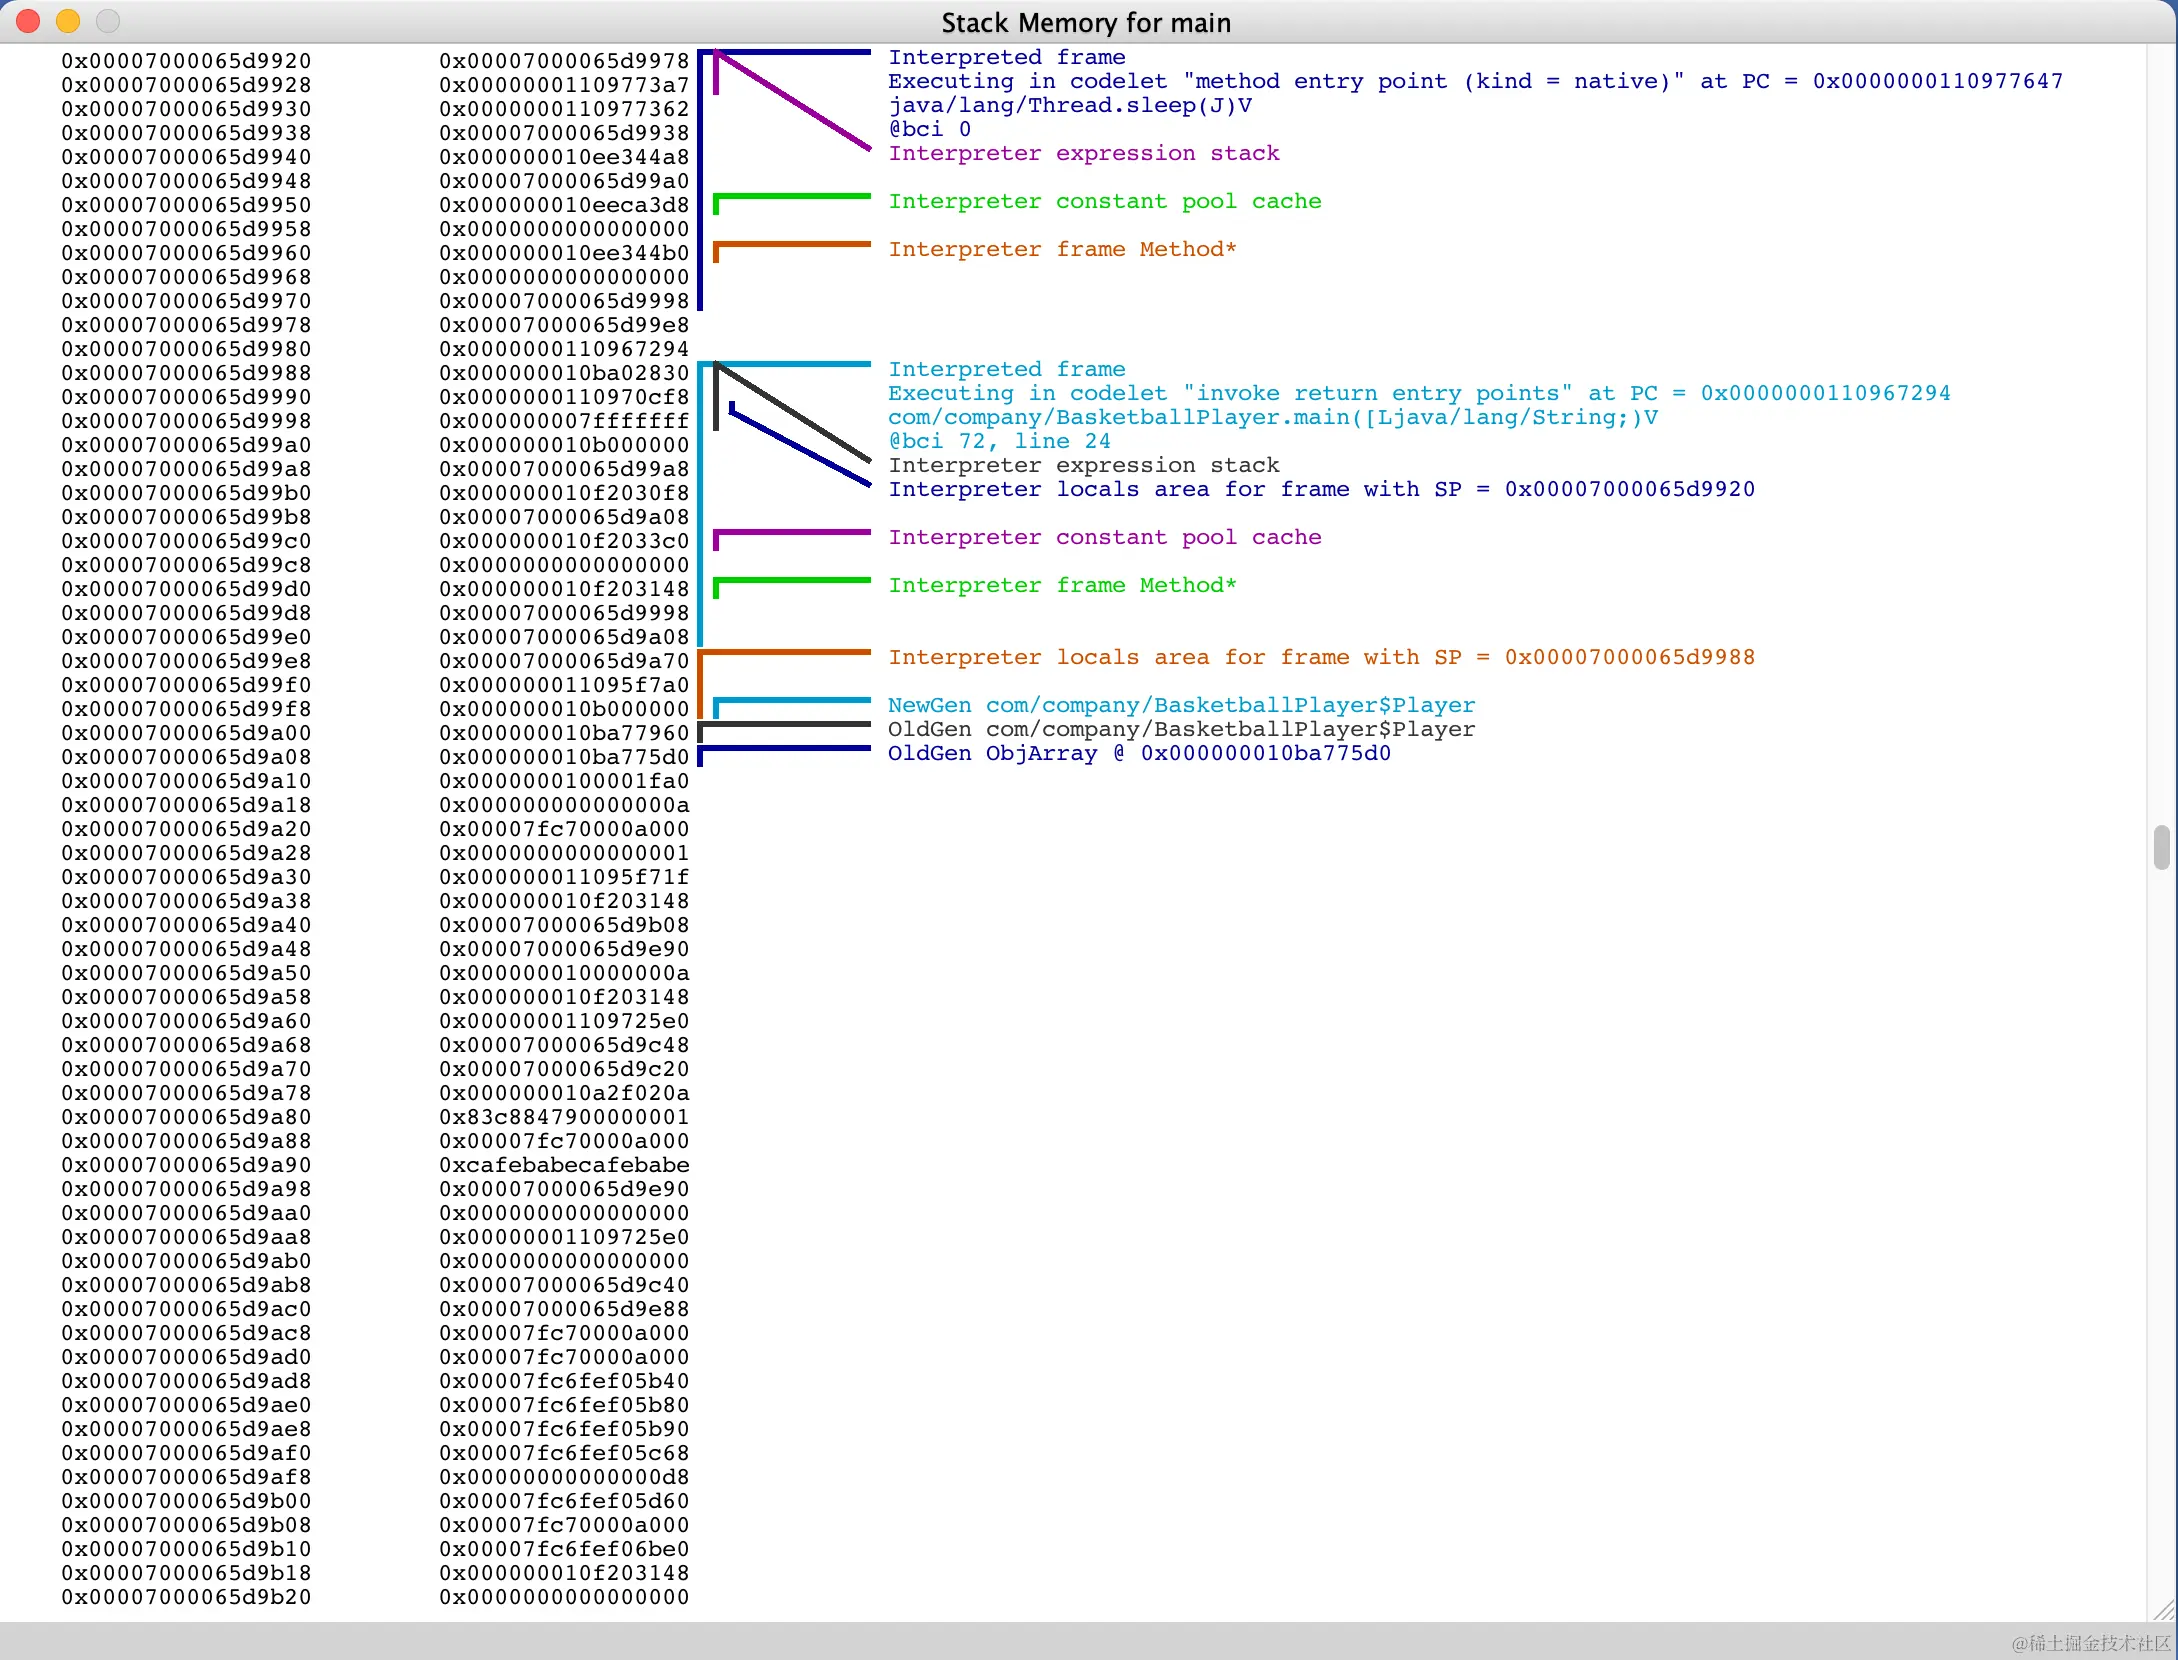Click the OldGen ObjArray annotation text
Screen dimensions: 2178x1660
pyautogui.click(x=1139, y=753)
